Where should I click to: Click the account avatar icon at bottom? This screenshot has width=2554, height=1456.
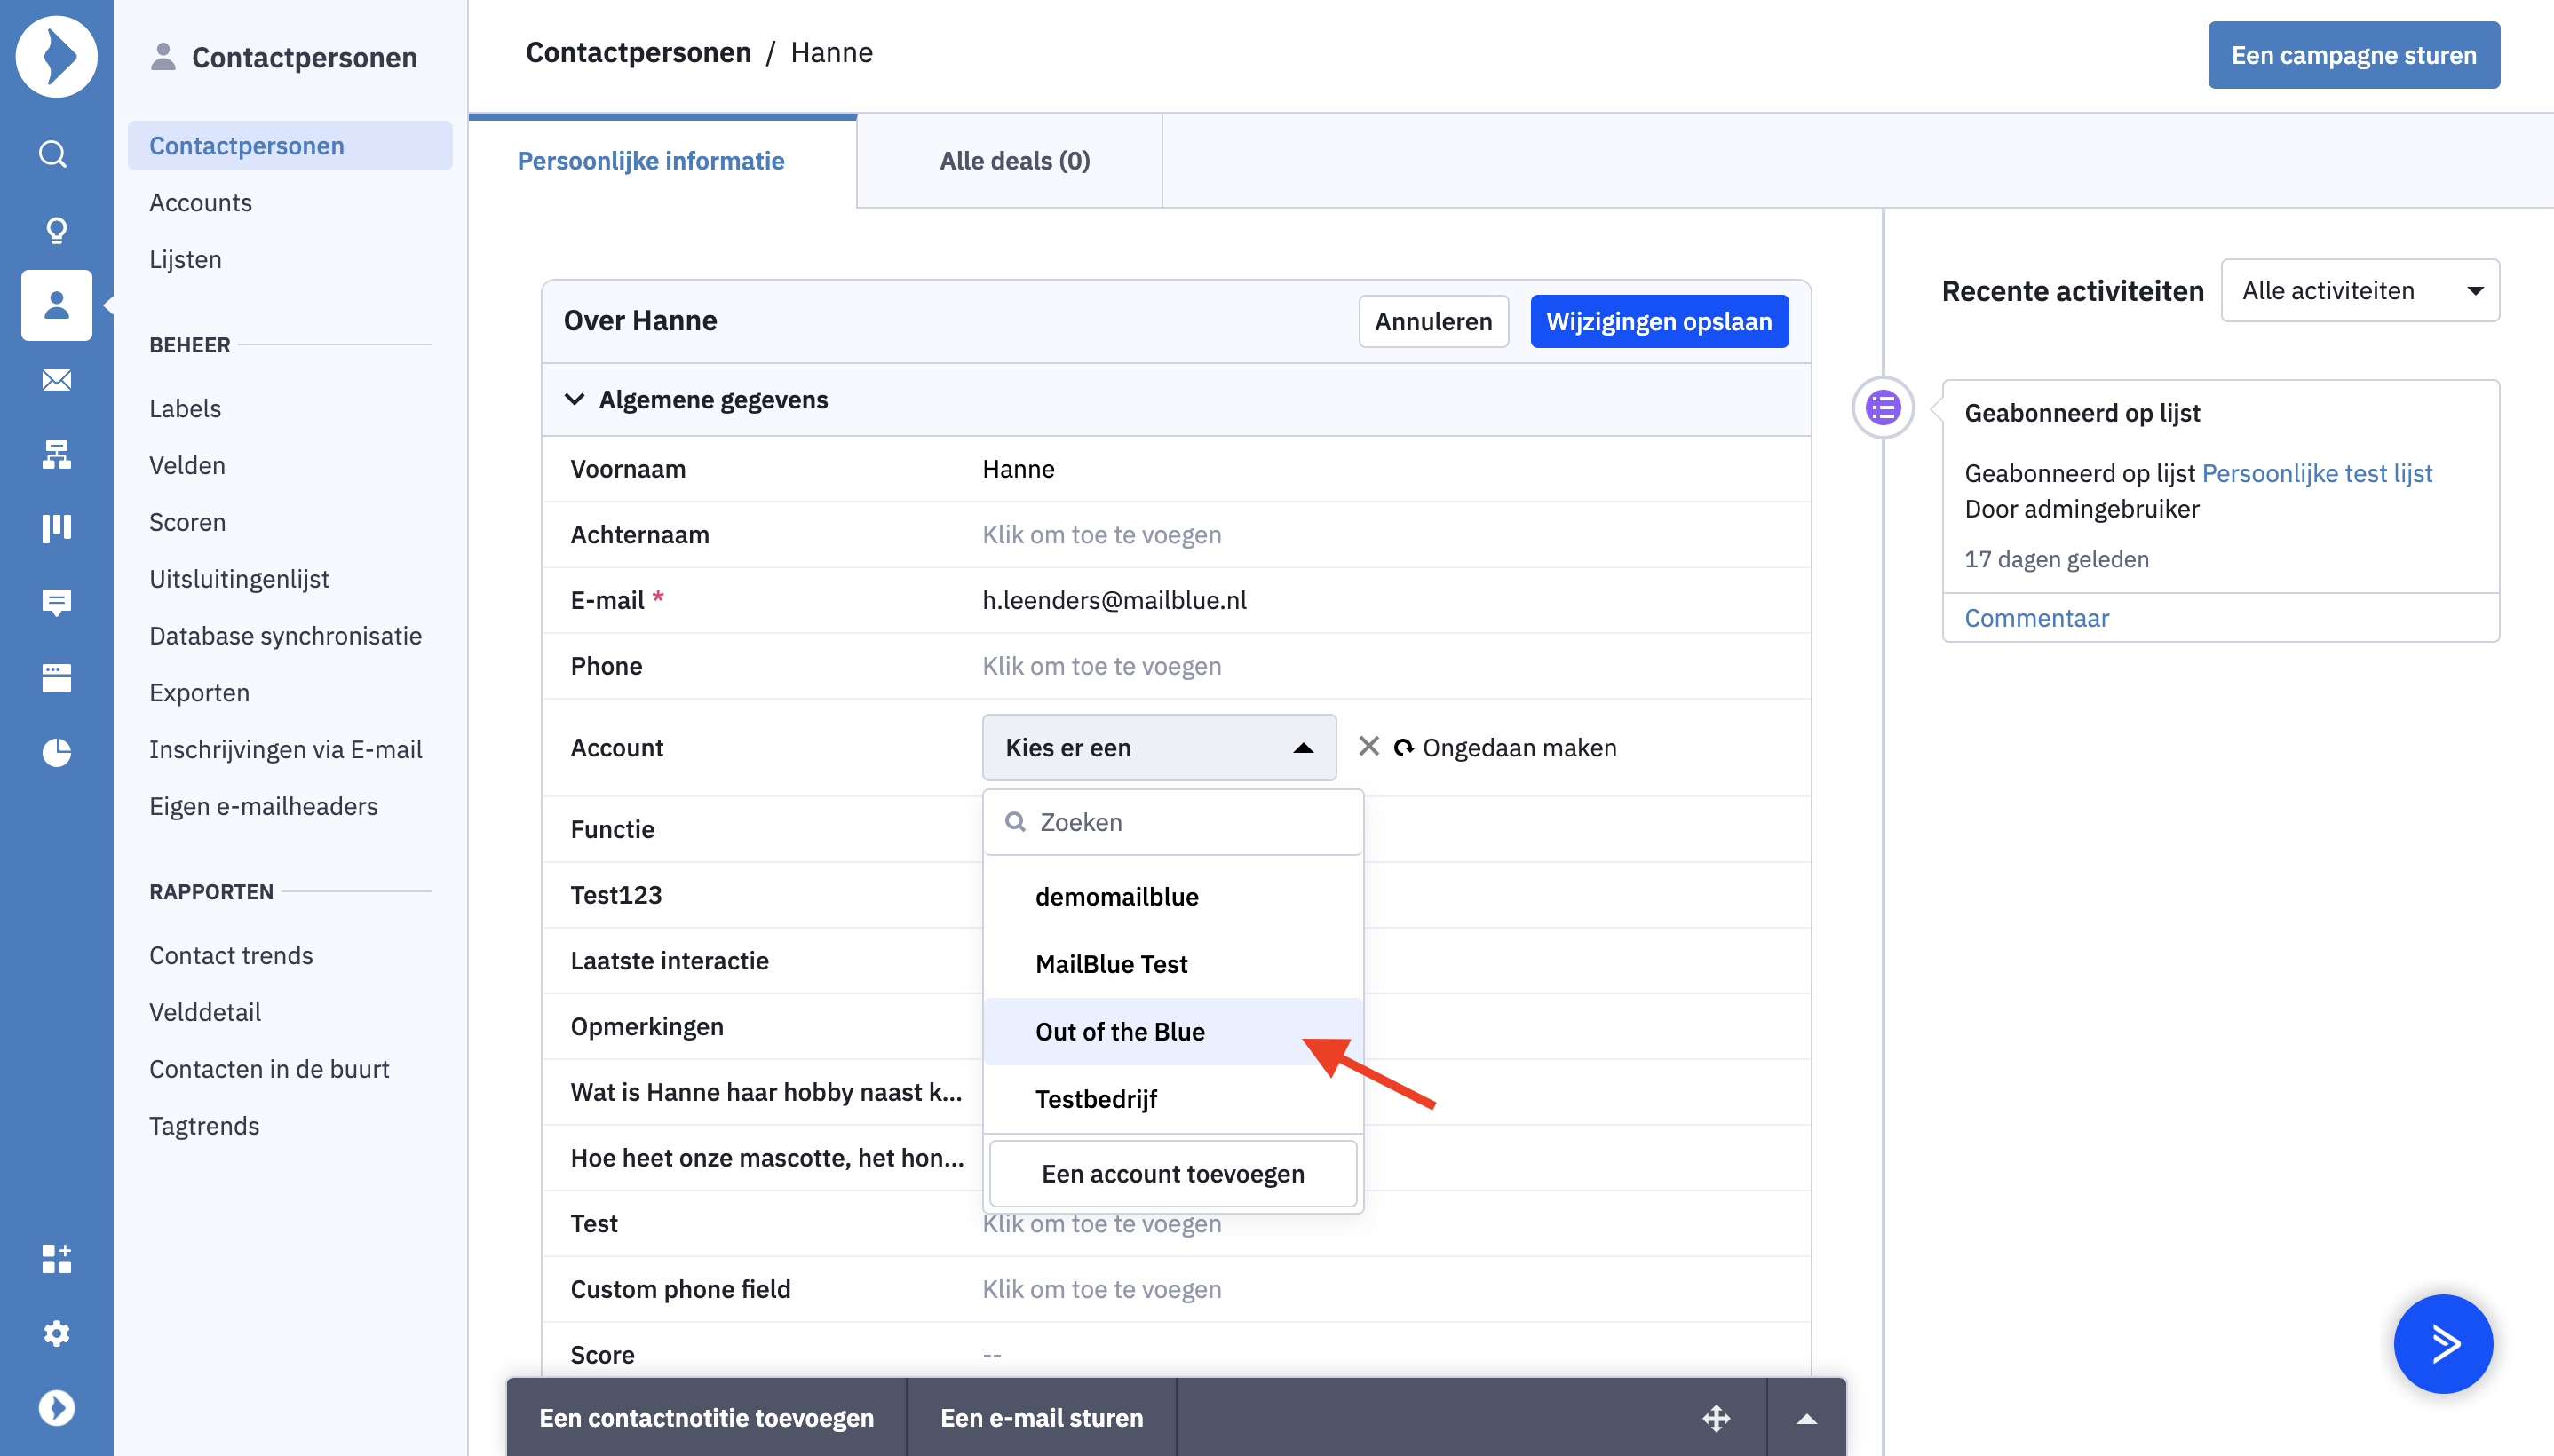[x=56, y=1408]
